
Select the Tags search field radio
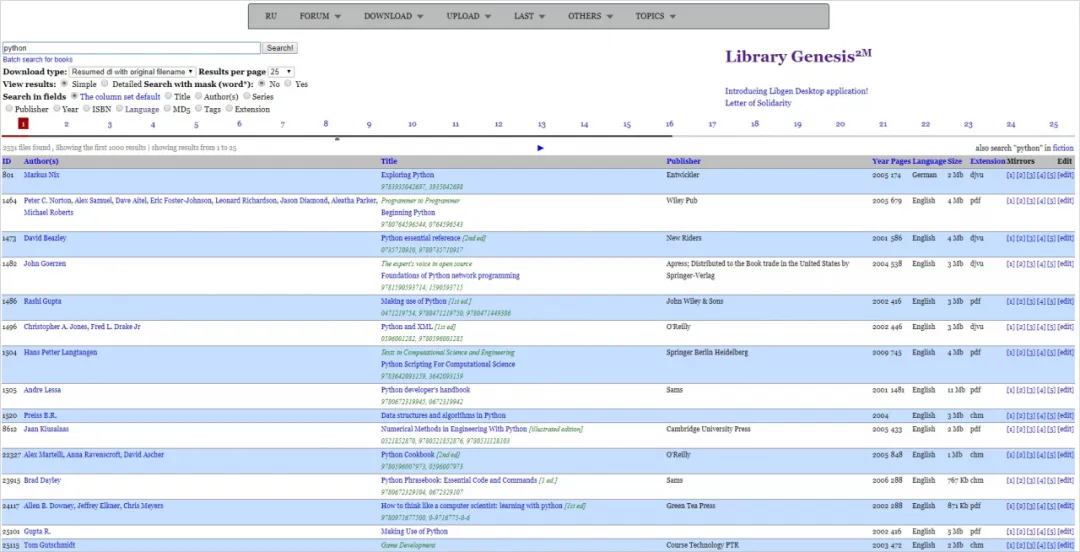tap(198, 109)
